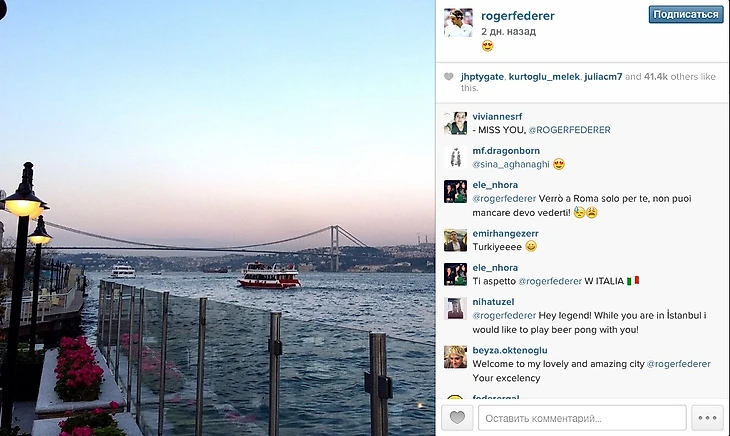Open juliacm7 liker profile link

(x=604, y=77)
